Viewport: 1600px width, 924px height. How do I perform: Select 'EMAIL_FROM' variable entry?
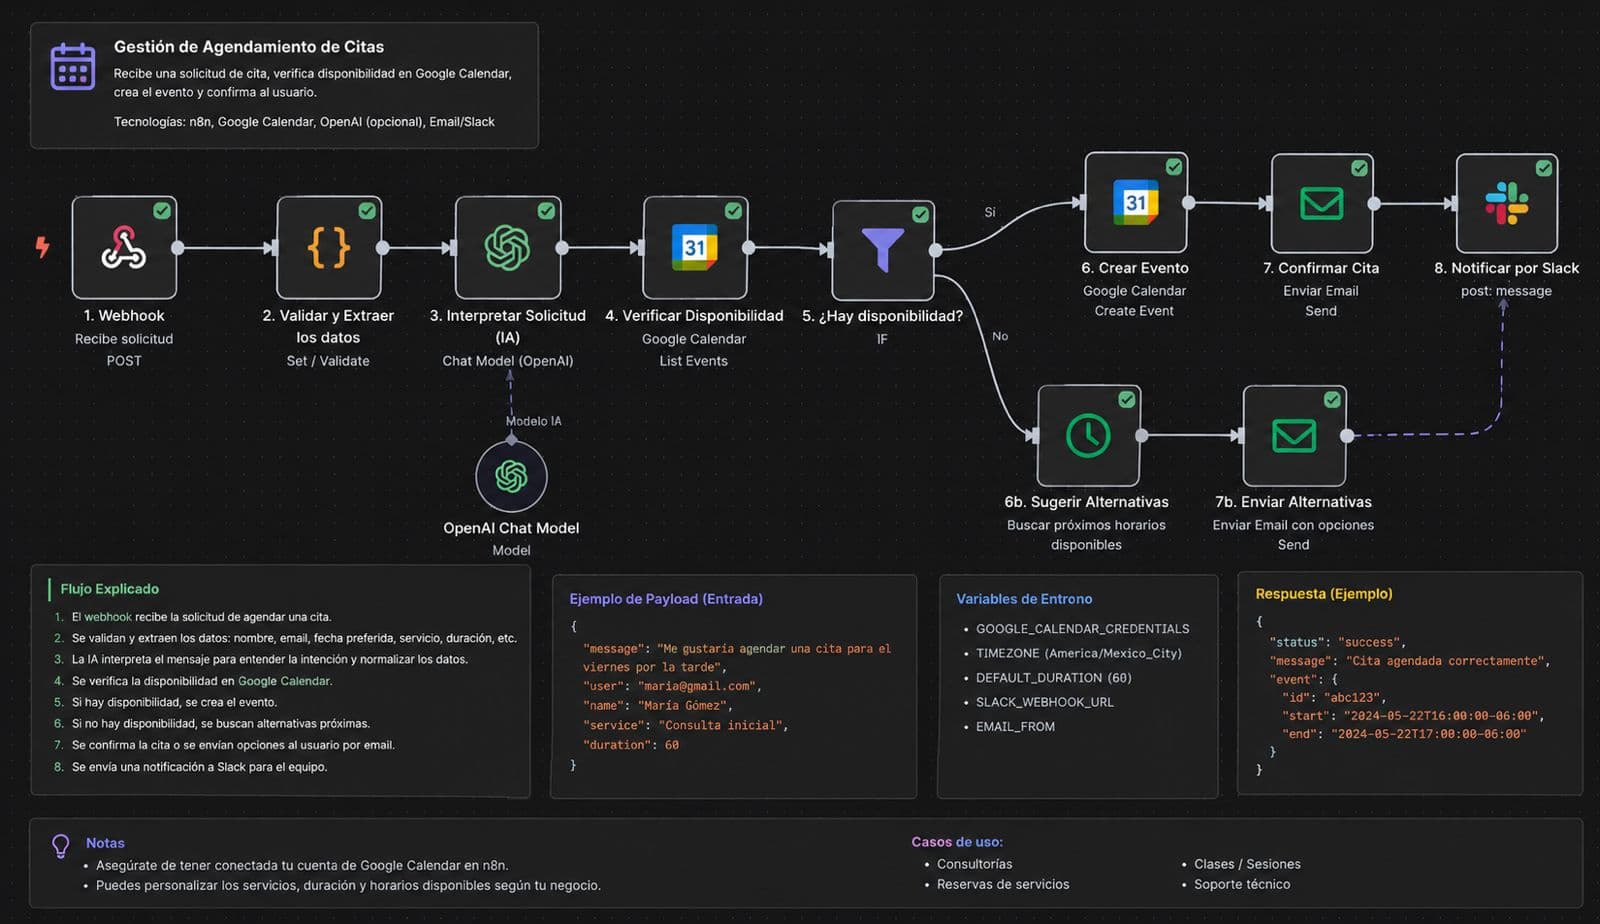(1015, 727)
